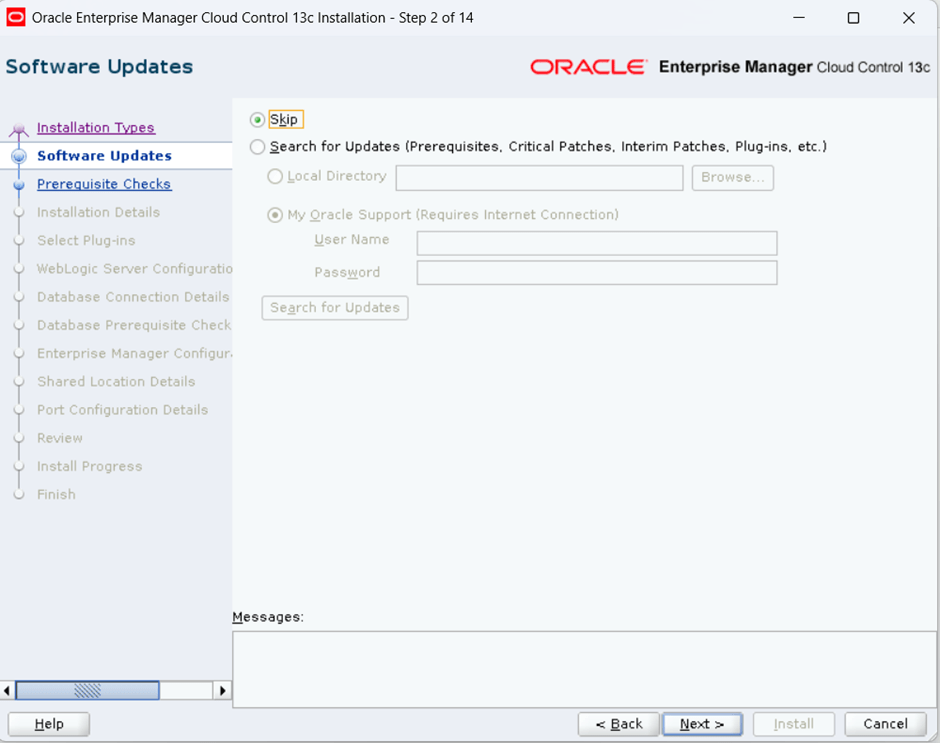The image size is (940, 743).
Task: Click the sidebar horizontal scrollbar thumb
Action: (x=87, y=690)
